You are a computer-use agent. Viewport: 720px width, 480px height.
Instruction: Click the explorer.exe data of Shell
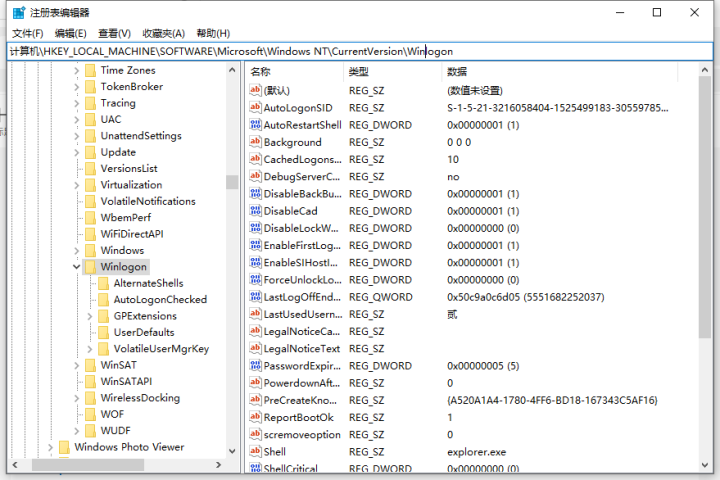click(476, 452)
